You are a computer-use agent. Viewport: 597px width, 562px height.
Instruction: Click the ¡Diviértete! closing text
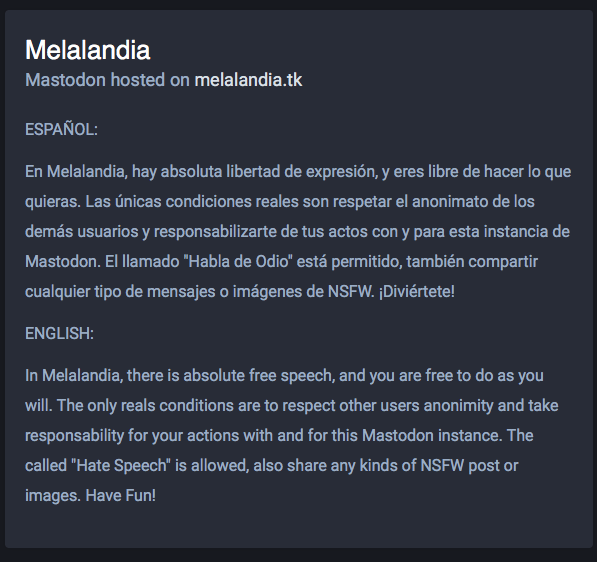pos(417,292)
